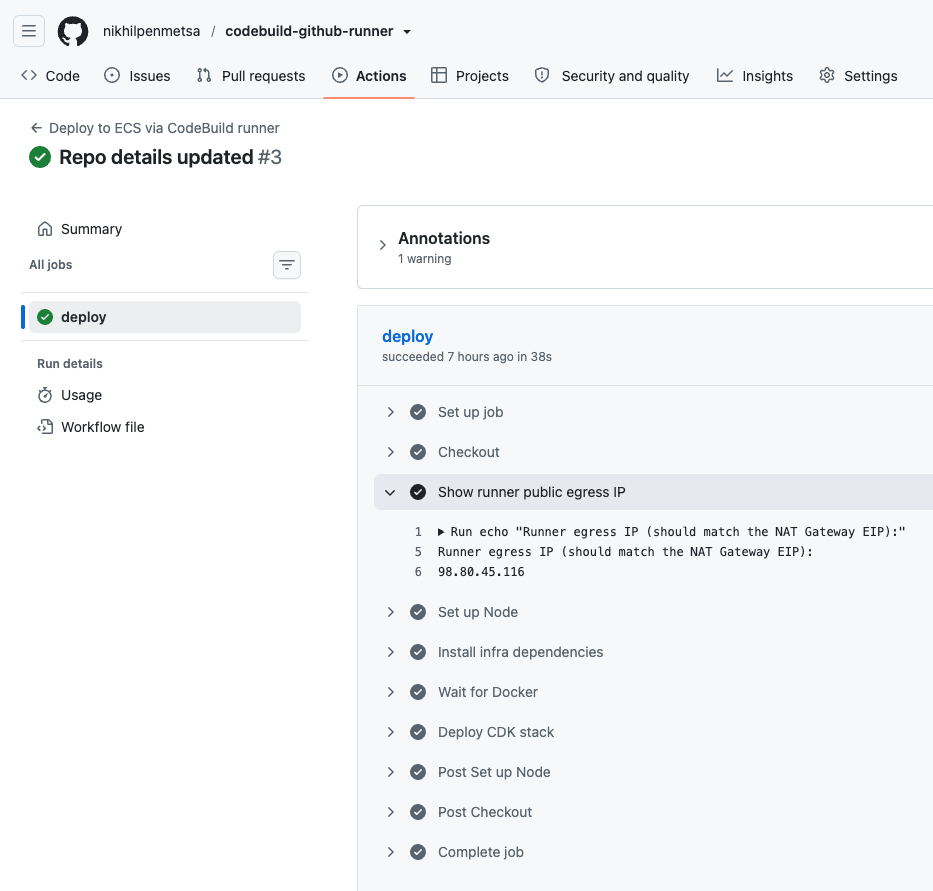Click the green check icon on deploy sidebar item
933x891 pixels.
tap(45, 317)
